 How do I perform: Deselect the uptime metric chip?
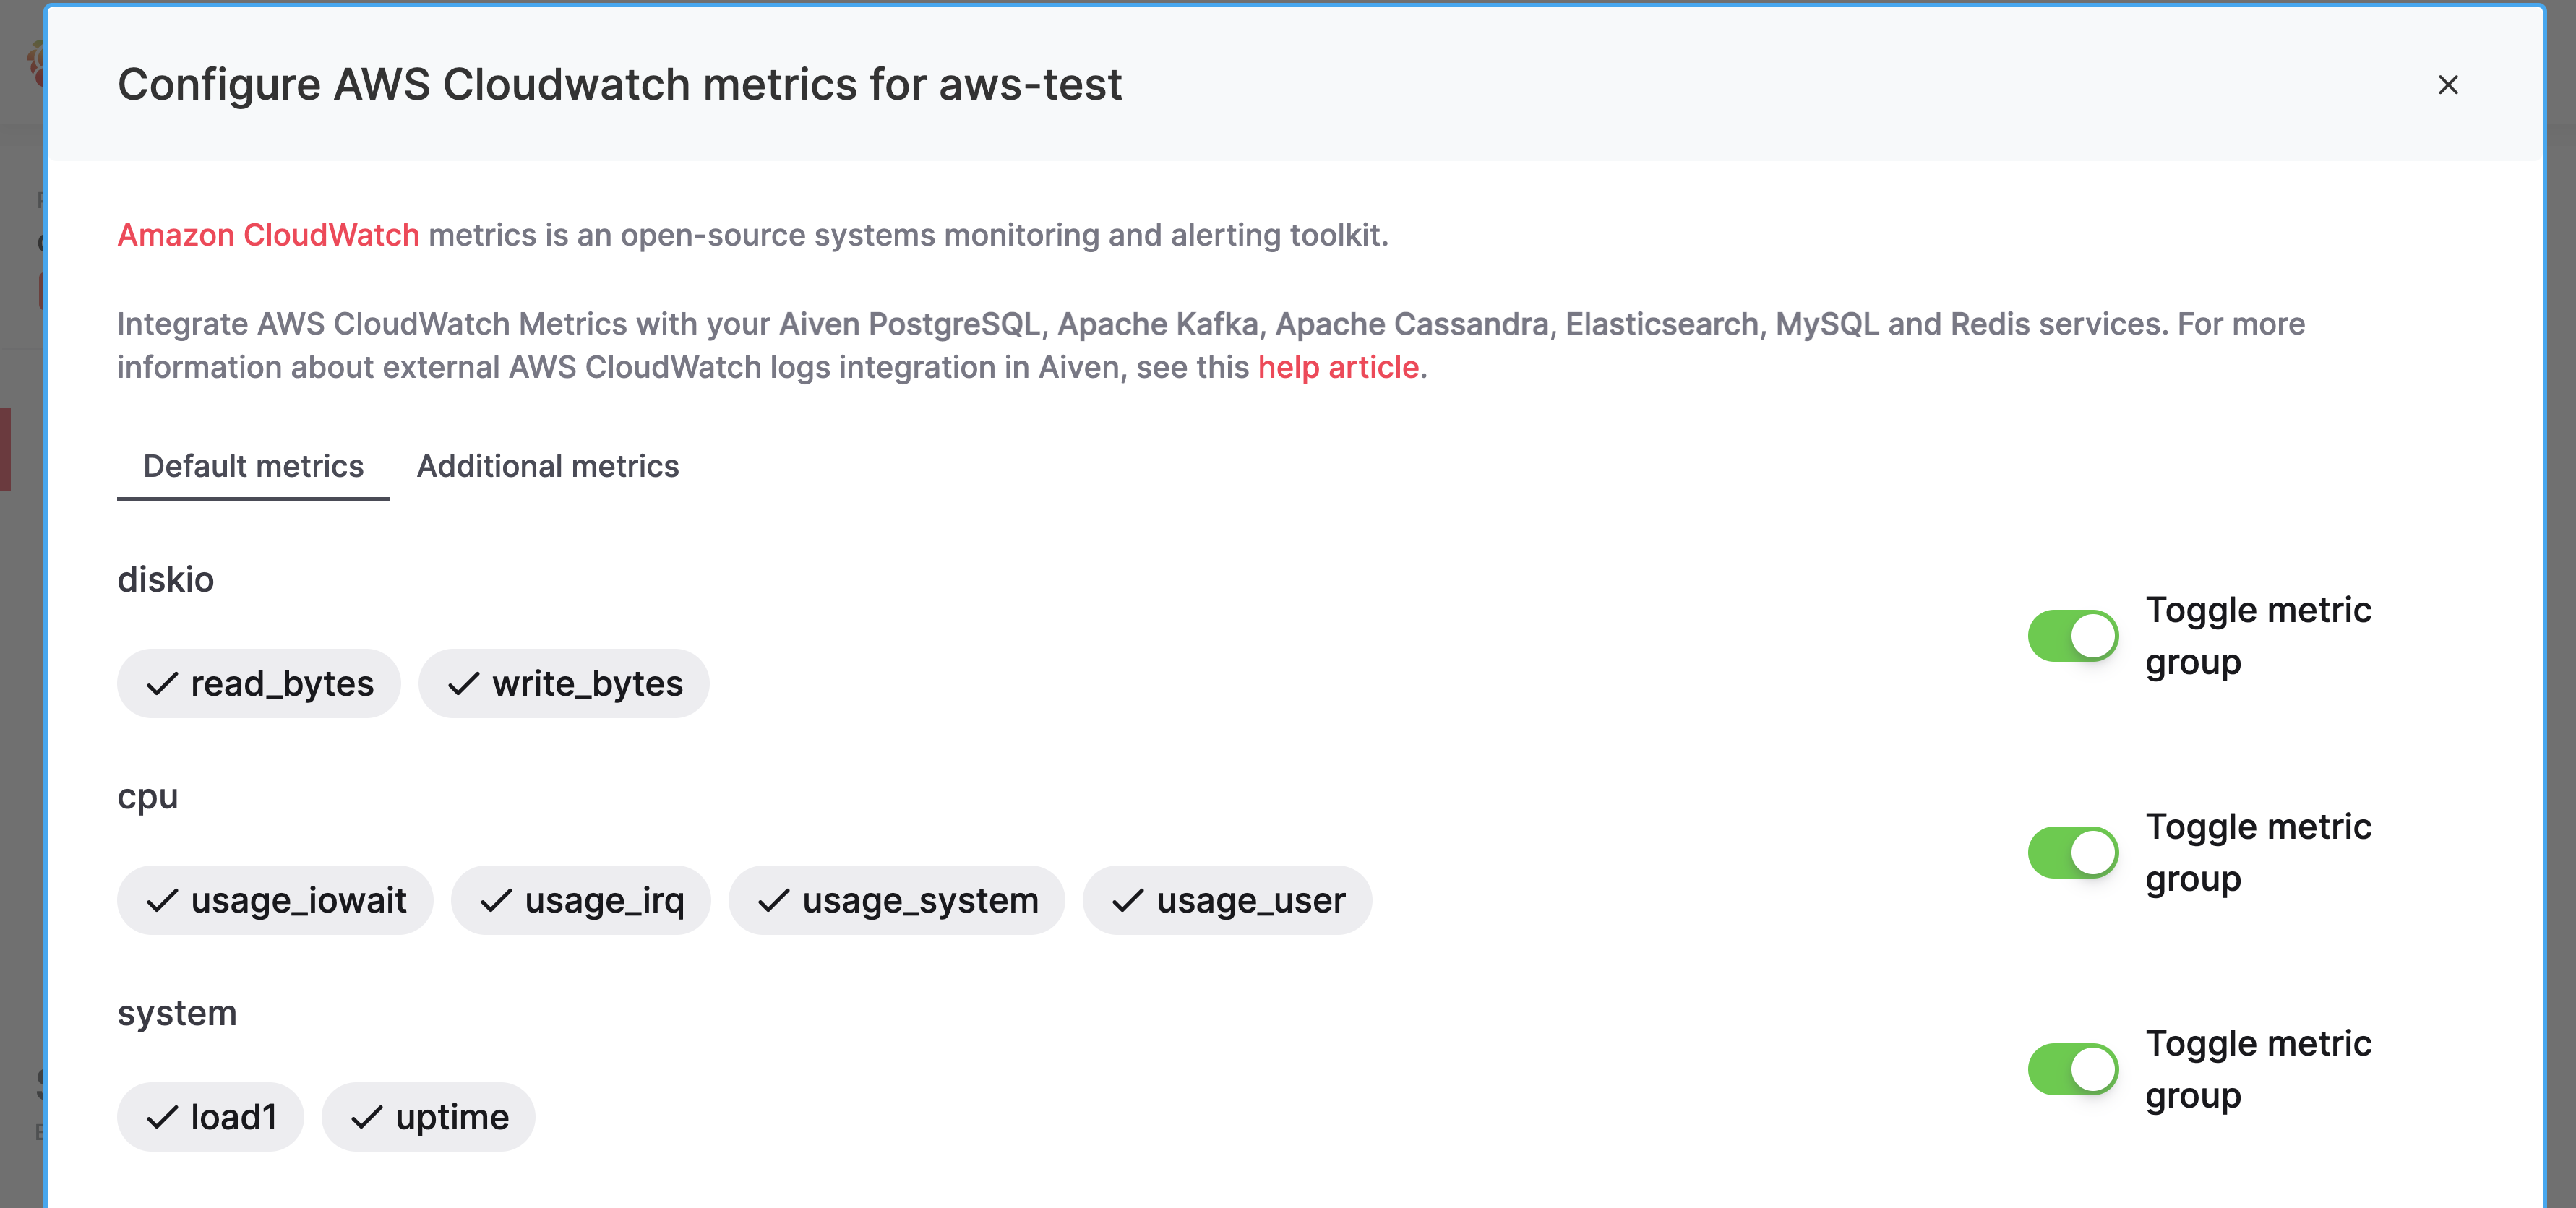point(428,1117)
